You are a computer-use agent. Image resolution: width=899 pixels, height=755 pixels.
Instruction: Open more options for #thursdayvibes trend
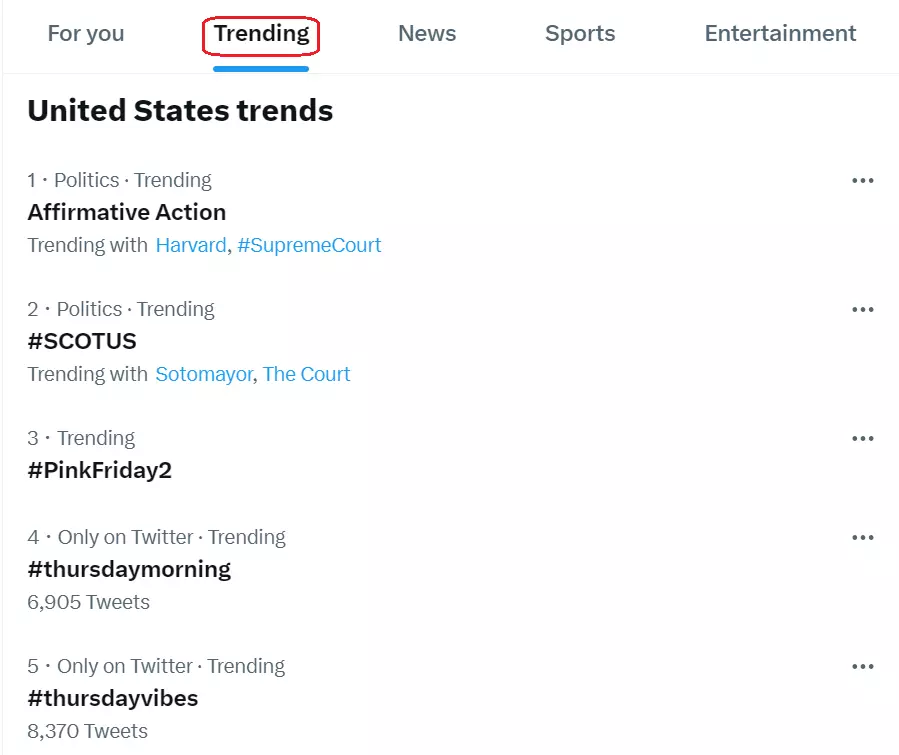pyautogui.click(x=862, y=667)
